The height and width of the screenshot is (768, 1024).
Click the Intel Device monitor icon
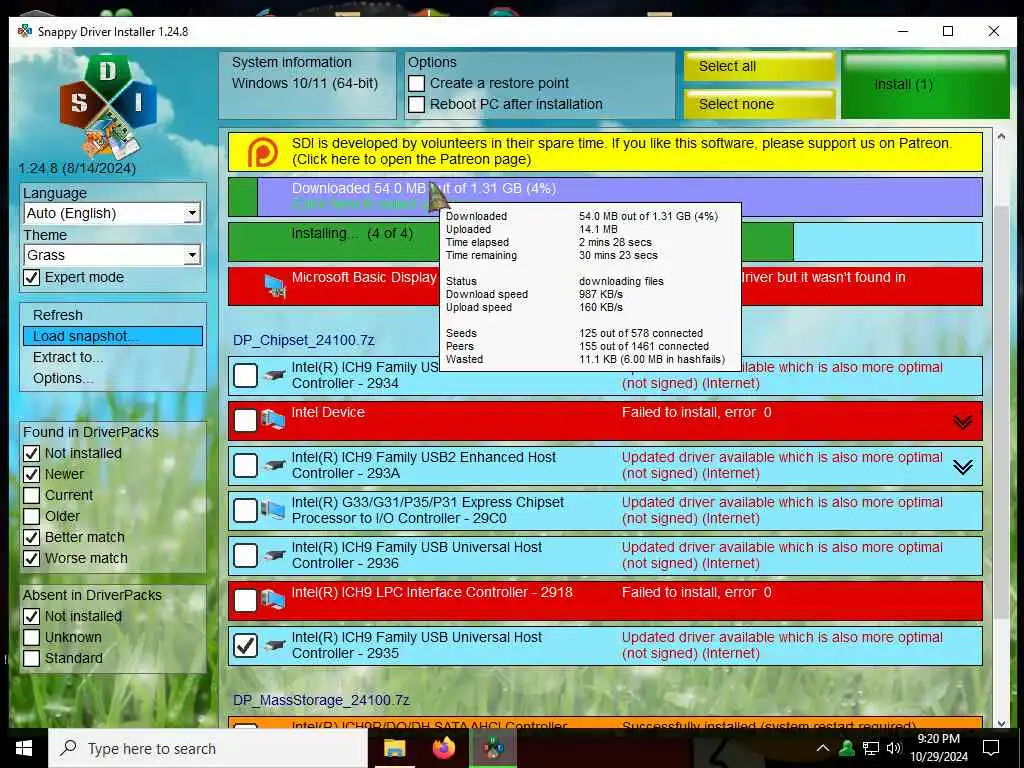[273, 420]
